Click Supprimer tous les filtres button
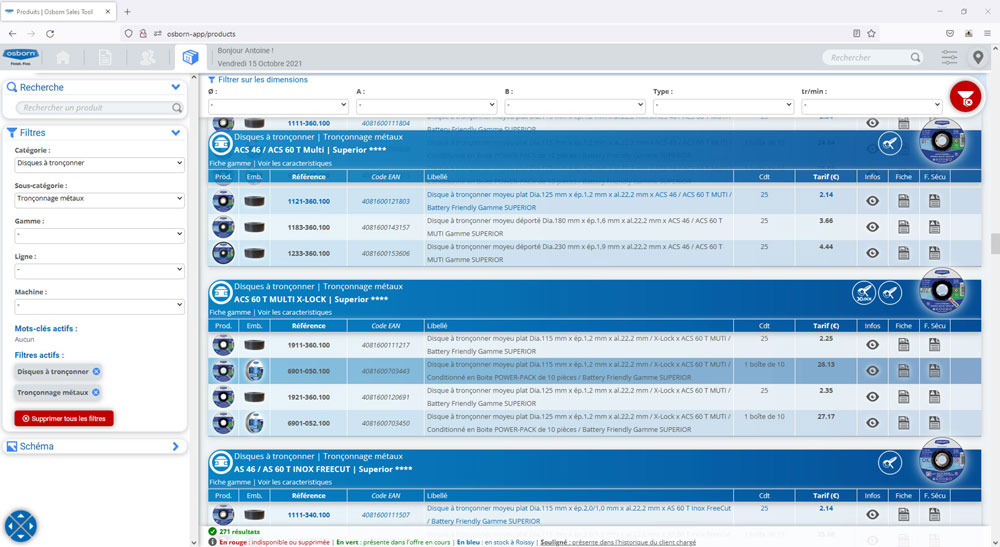The width and height of the screenshot is (1000, 547). coord(64,419)
